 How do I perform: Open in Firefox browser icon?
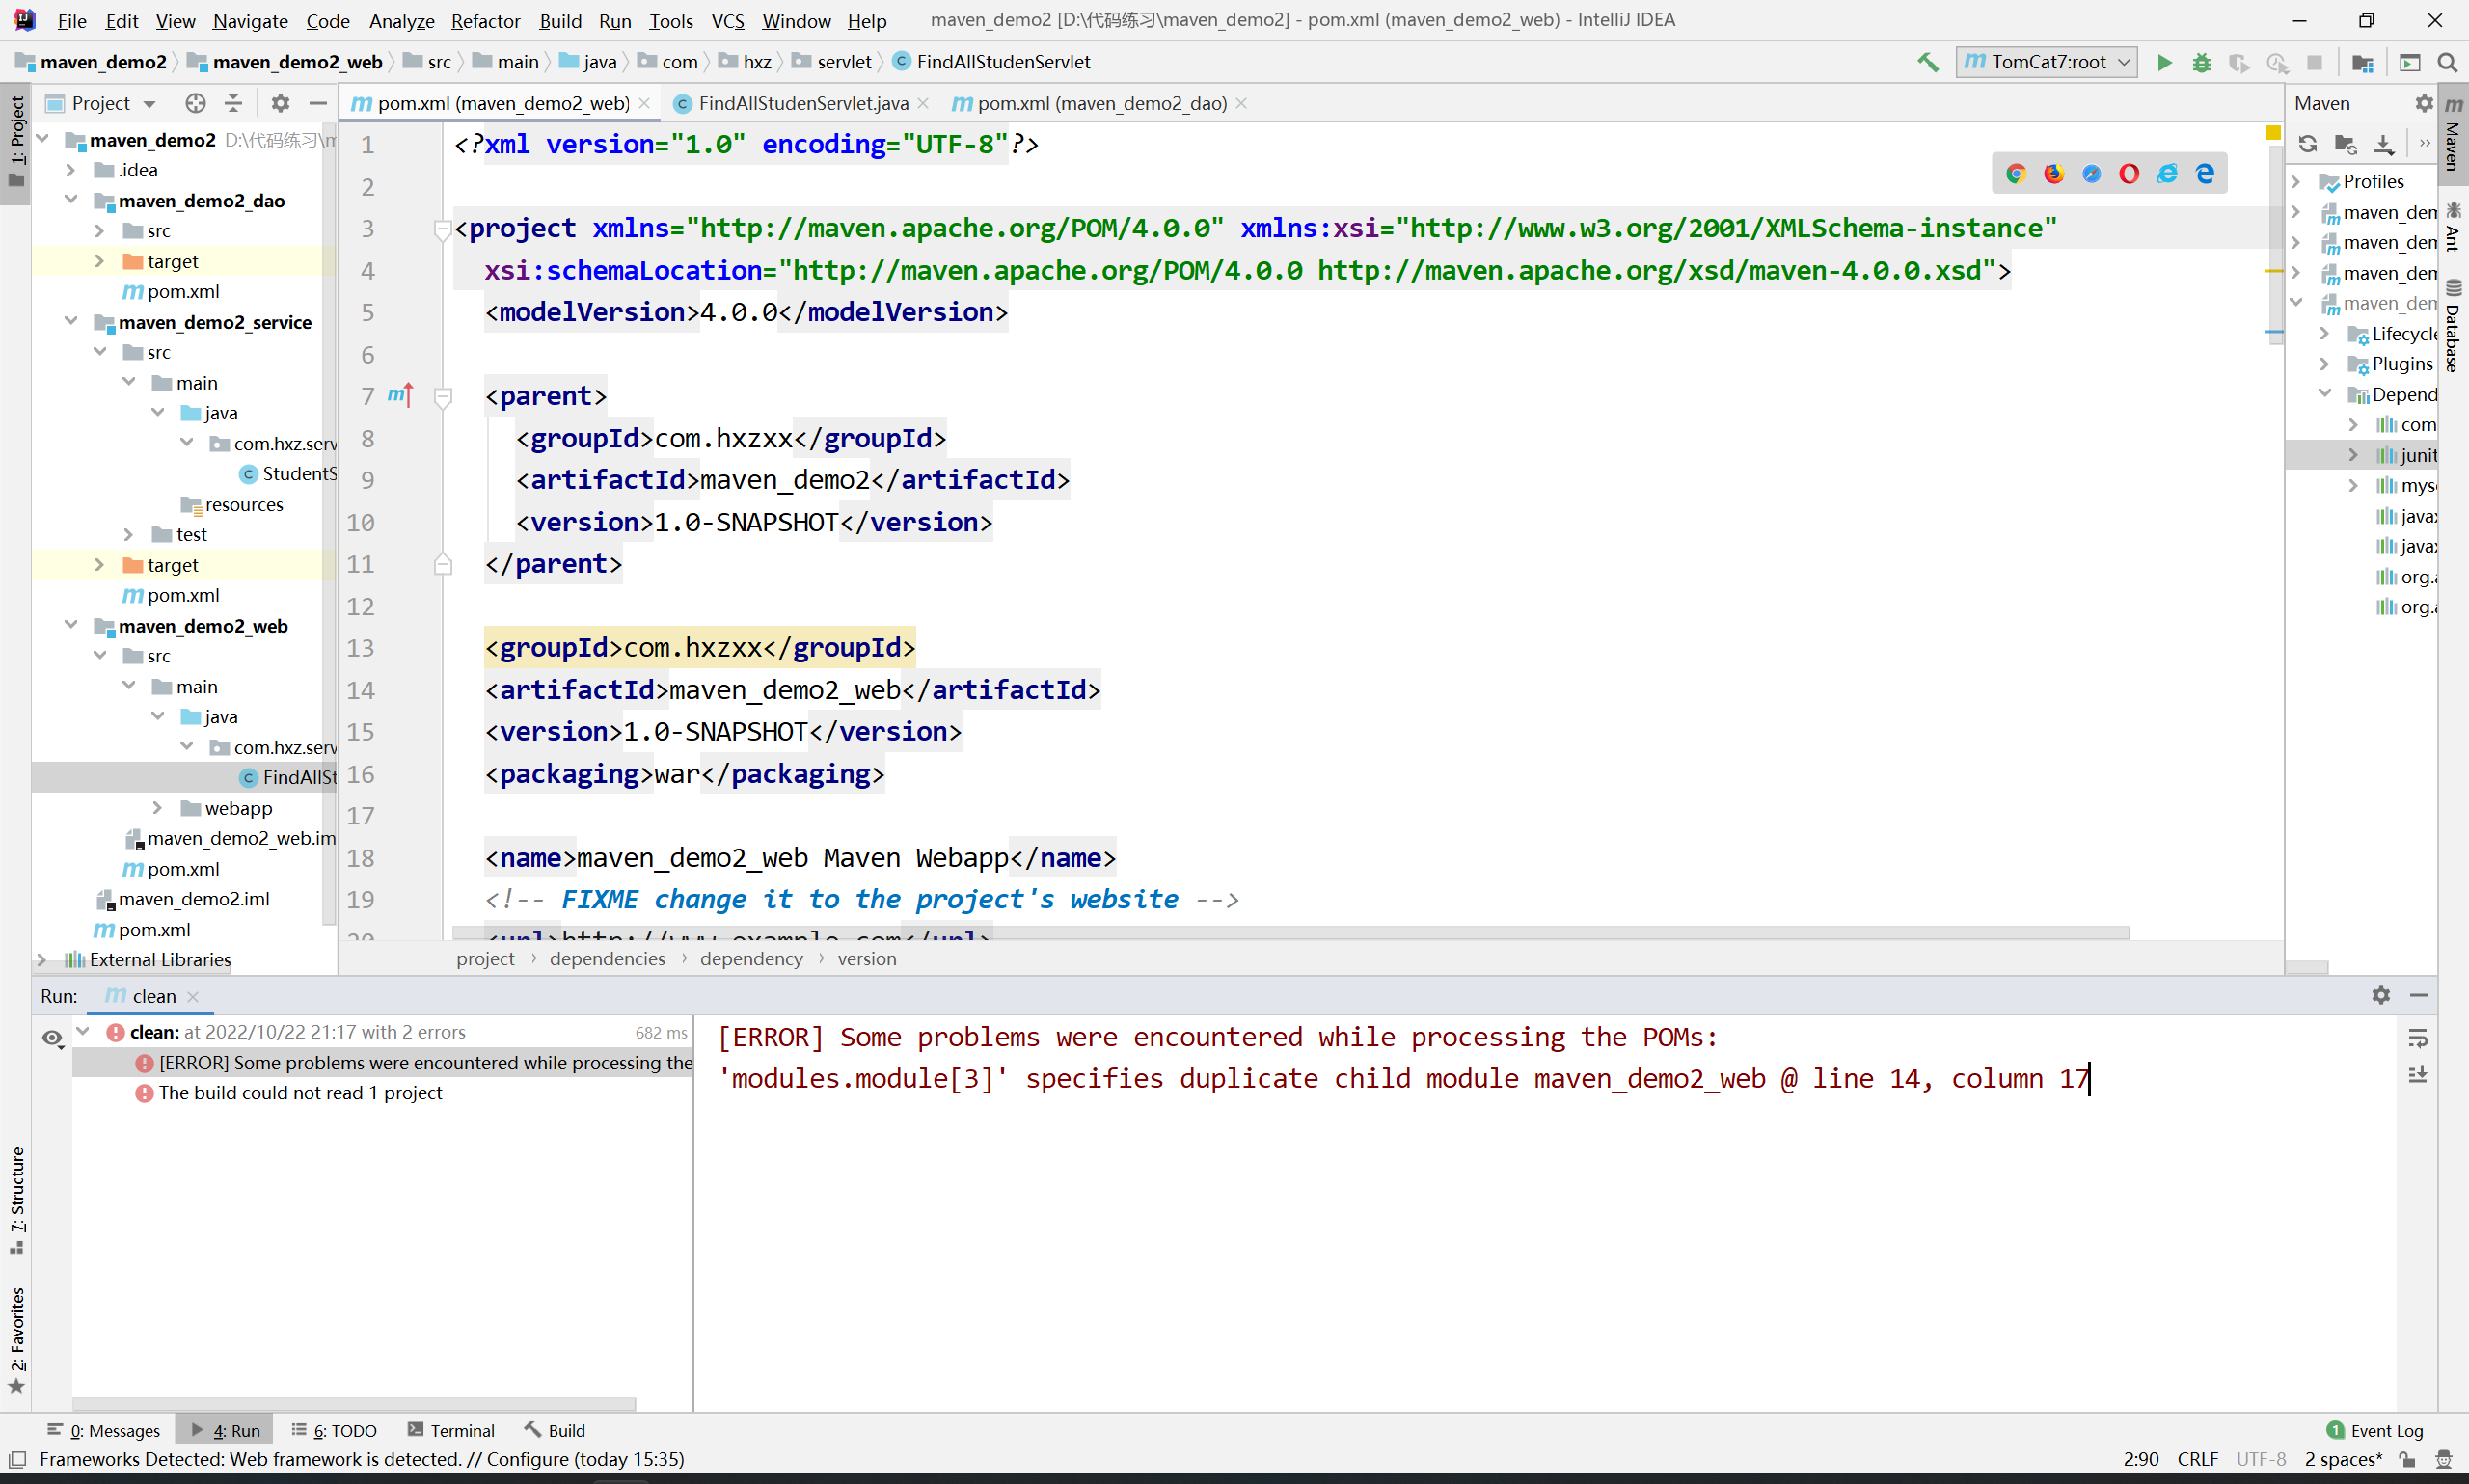(2054, 174)
